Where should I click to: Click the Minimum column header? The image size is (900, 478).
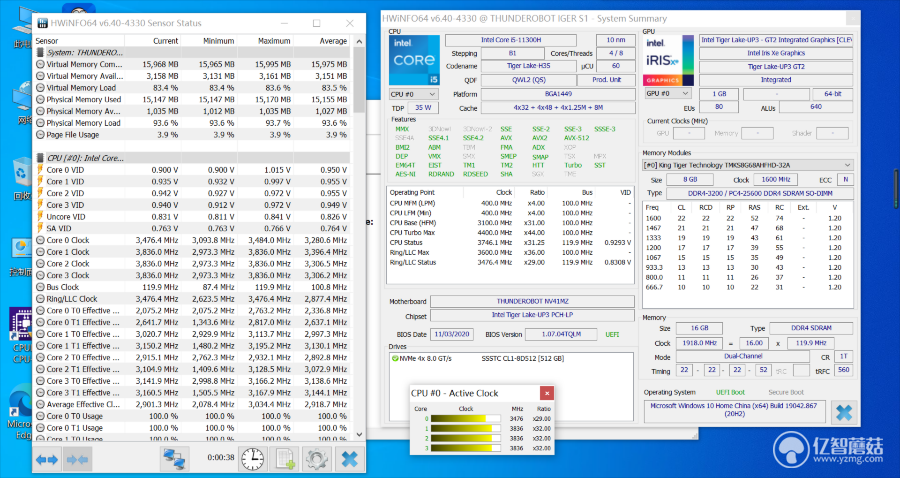[x=208, y=41]
